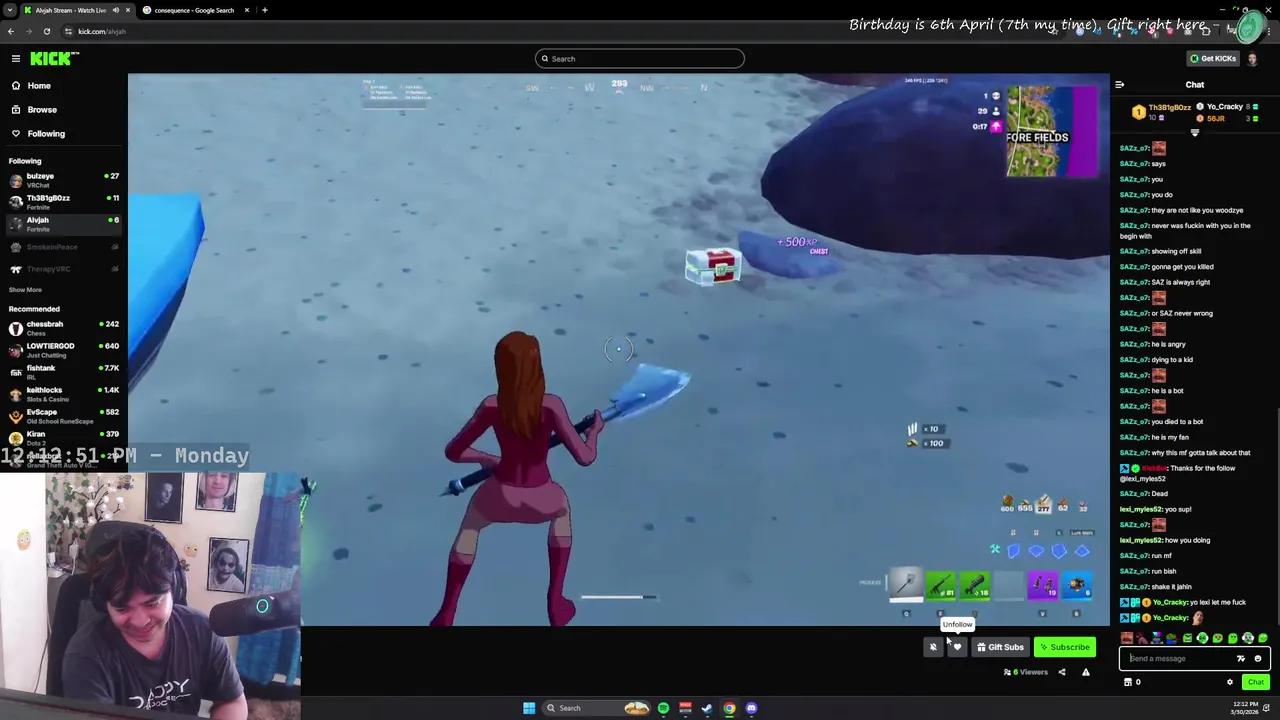Open chat settings gear
Screen dimensions: 1280x720
(x=1230, y=683)
